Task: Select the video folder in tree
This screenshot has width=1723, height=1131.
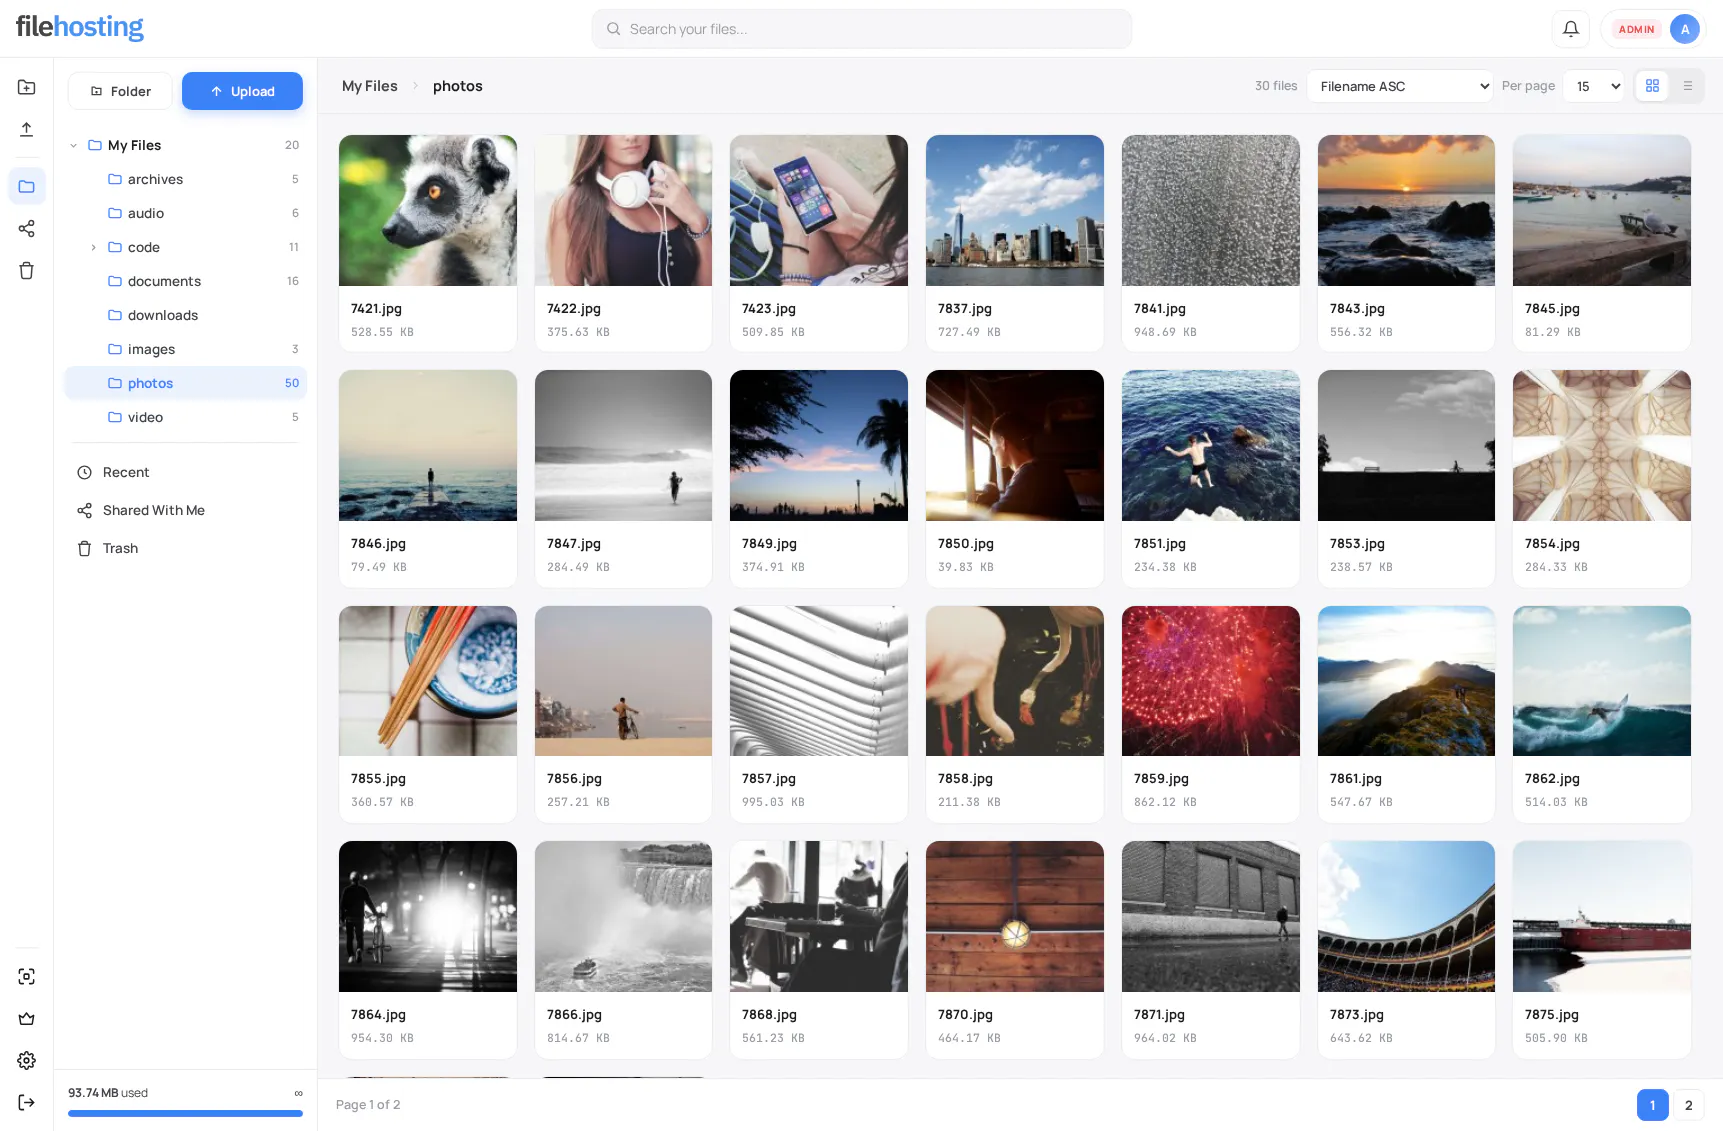Action: (x=185, y=417)
